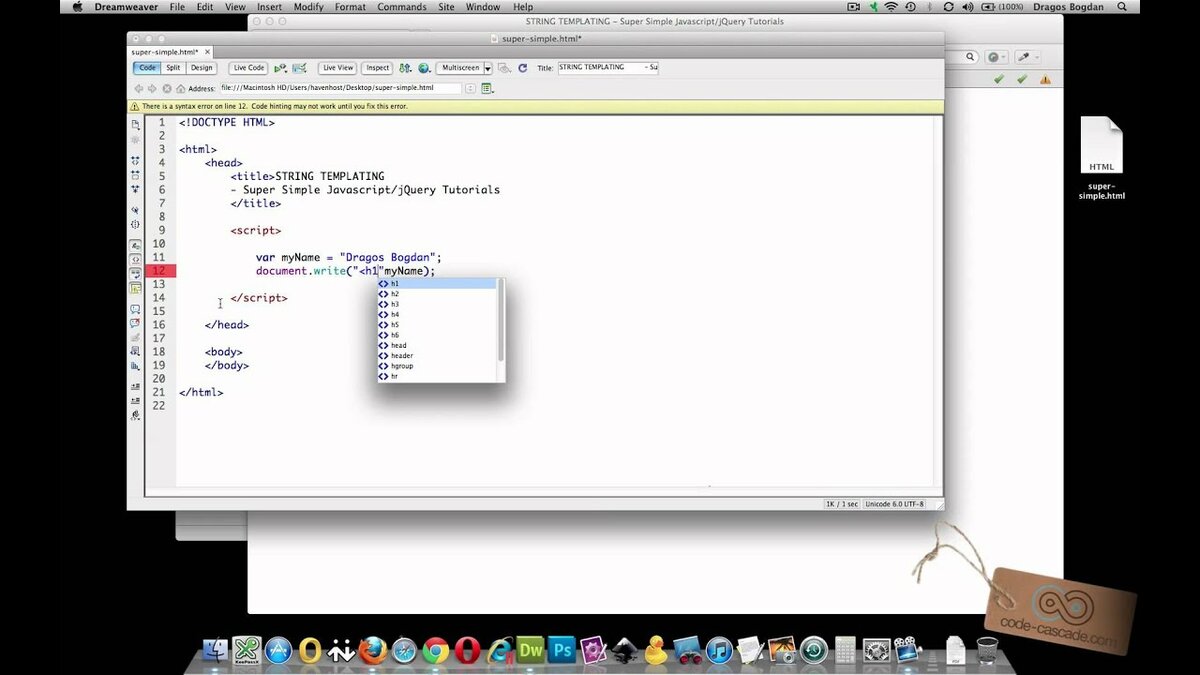Screen dimensions: 1200x675
Task: Open the Format menu
Action: pyautogui.click(x=350, y=7)
